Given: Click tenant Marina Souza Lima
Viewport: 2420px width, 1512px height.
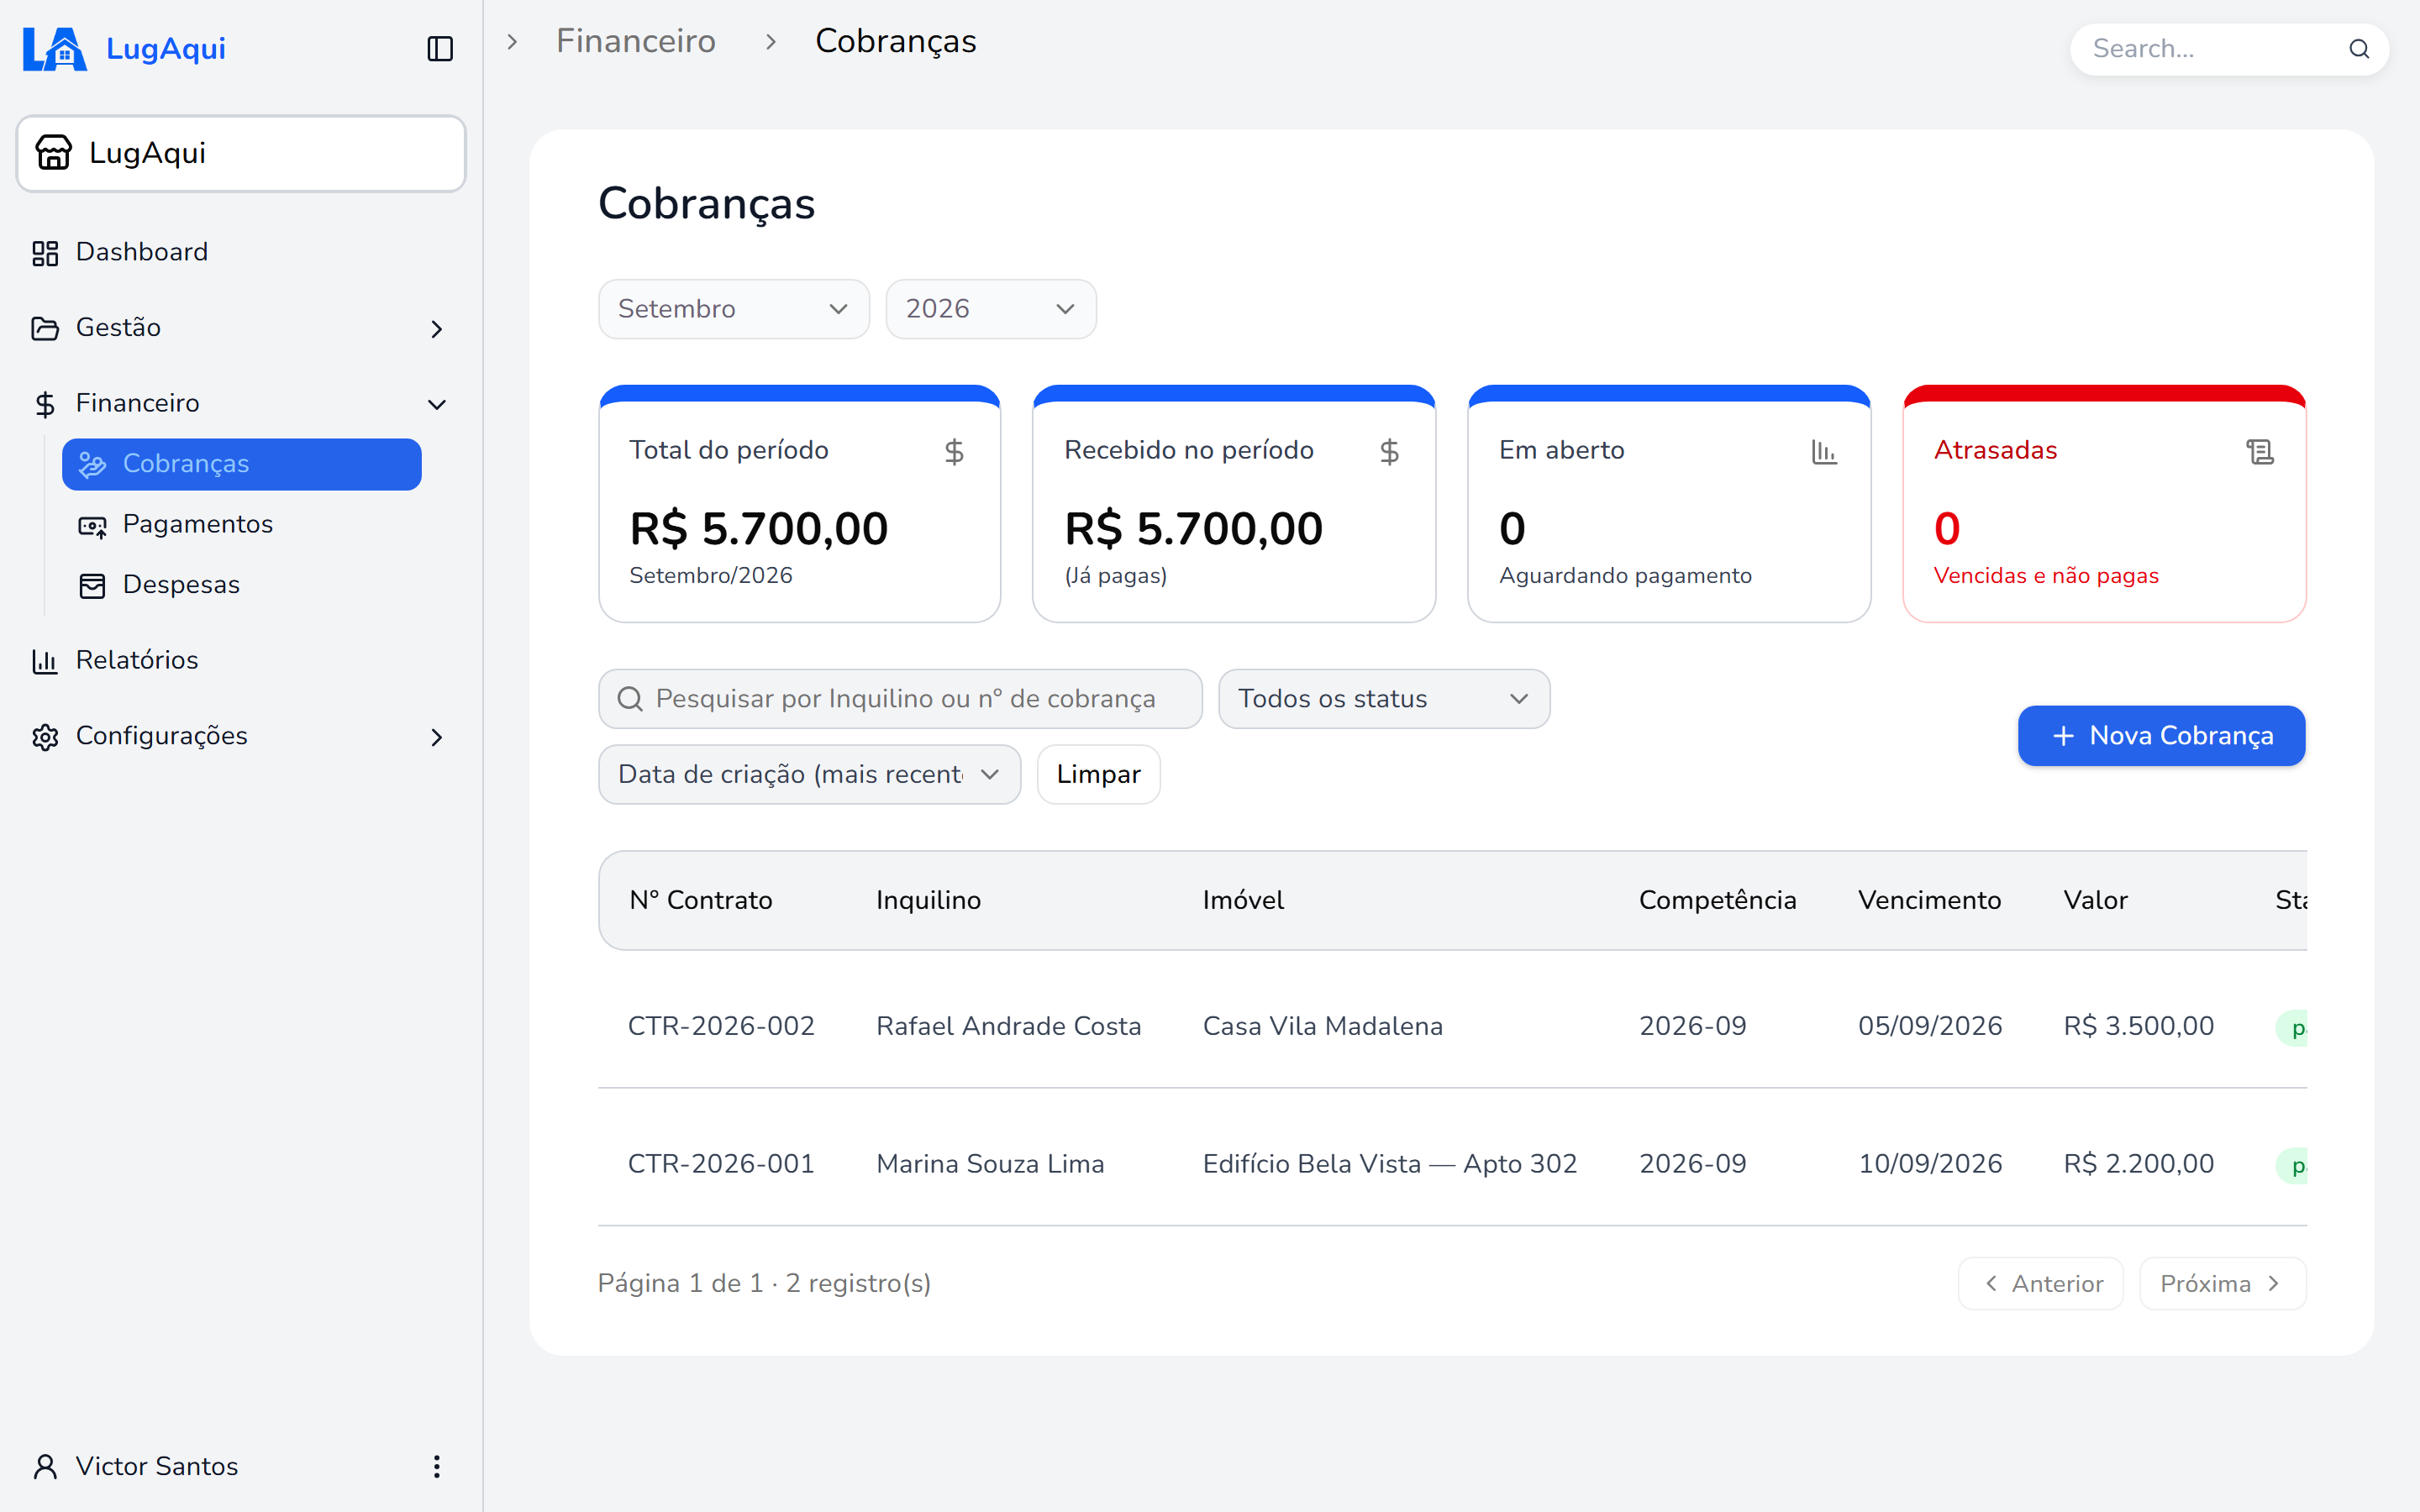Looking at the screenshot, I should (990, 1164).
